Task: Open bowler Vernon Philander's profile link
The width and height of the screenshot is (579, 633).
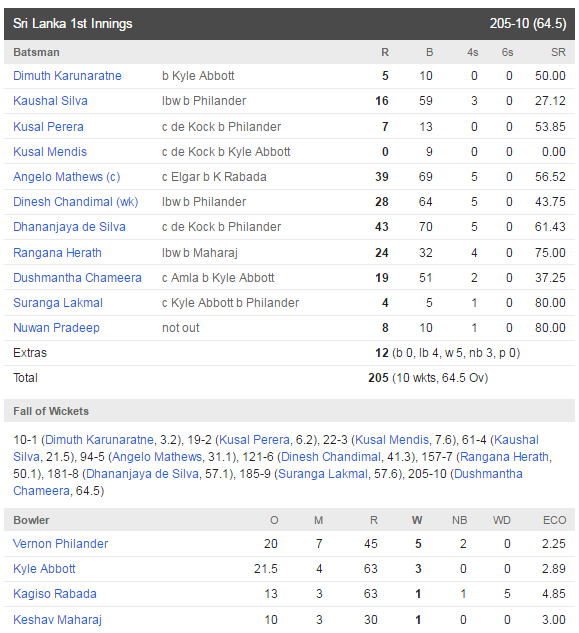Action: coord(60,544)
